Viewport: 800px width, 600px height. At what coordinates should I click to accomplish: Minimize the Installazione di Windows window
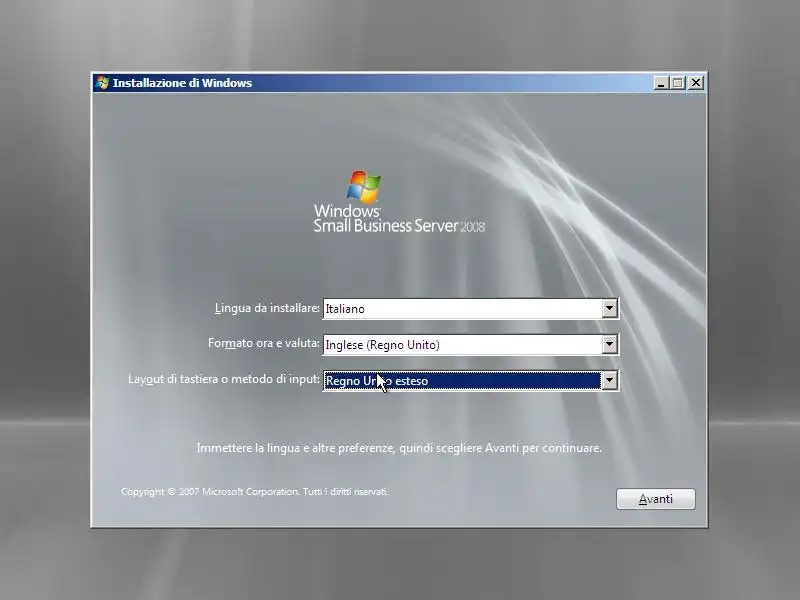tap(661, 83)
